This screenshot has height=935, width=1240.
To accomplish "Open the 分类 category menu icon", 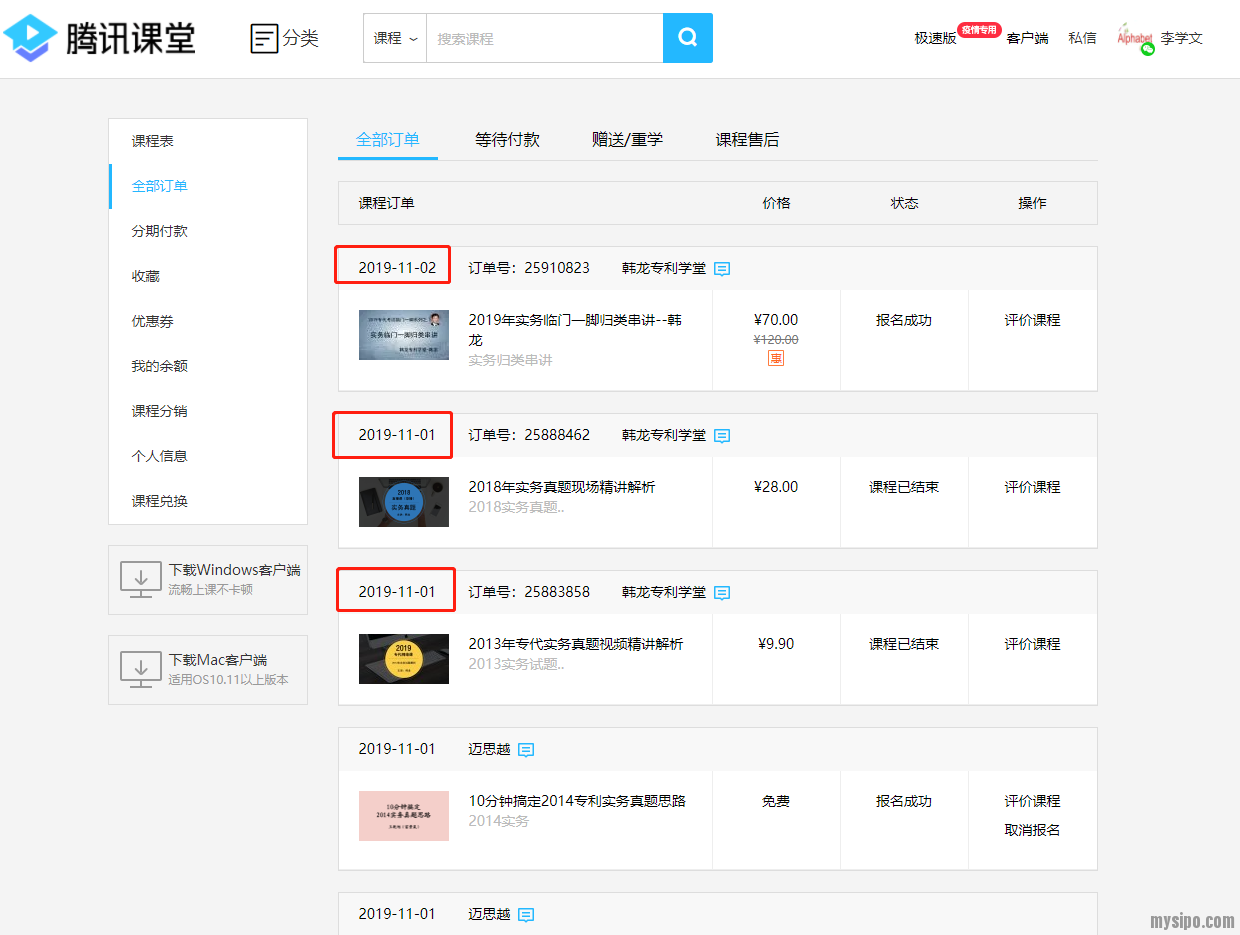I will [264, 39].
